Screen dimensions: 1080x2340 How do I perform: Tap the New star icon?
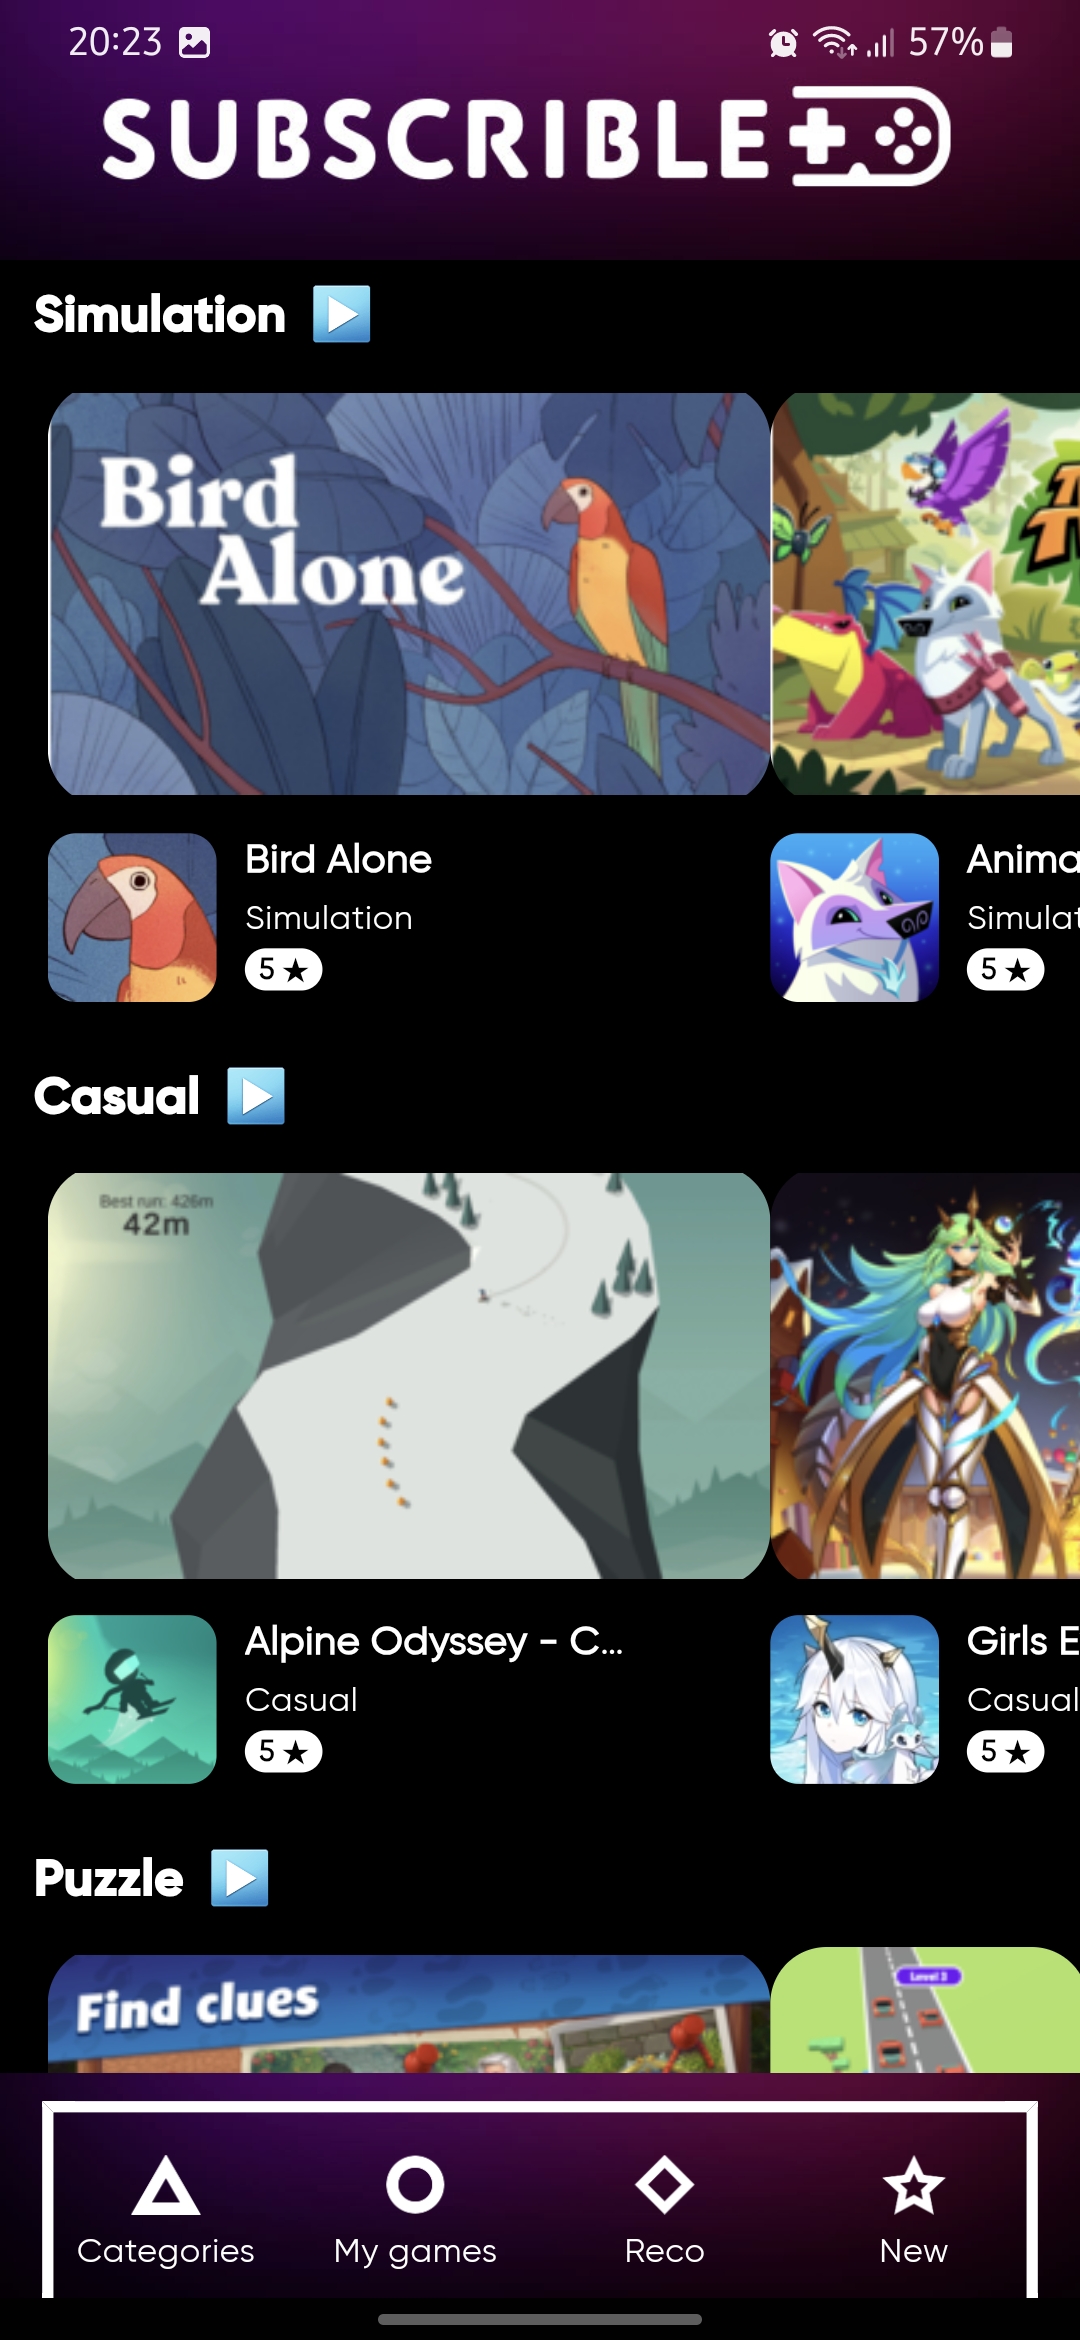point(913,2185)
